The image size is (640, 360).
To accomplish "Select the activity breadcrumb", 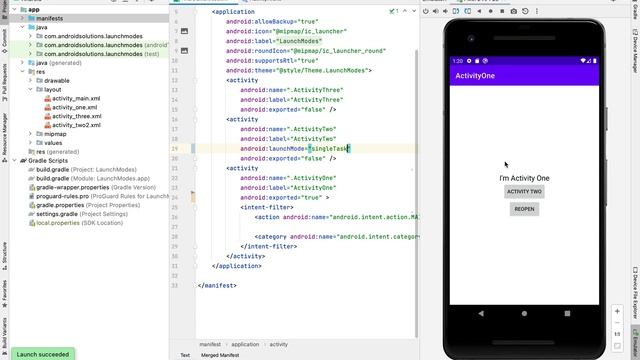I will click(x=278, y=344).
